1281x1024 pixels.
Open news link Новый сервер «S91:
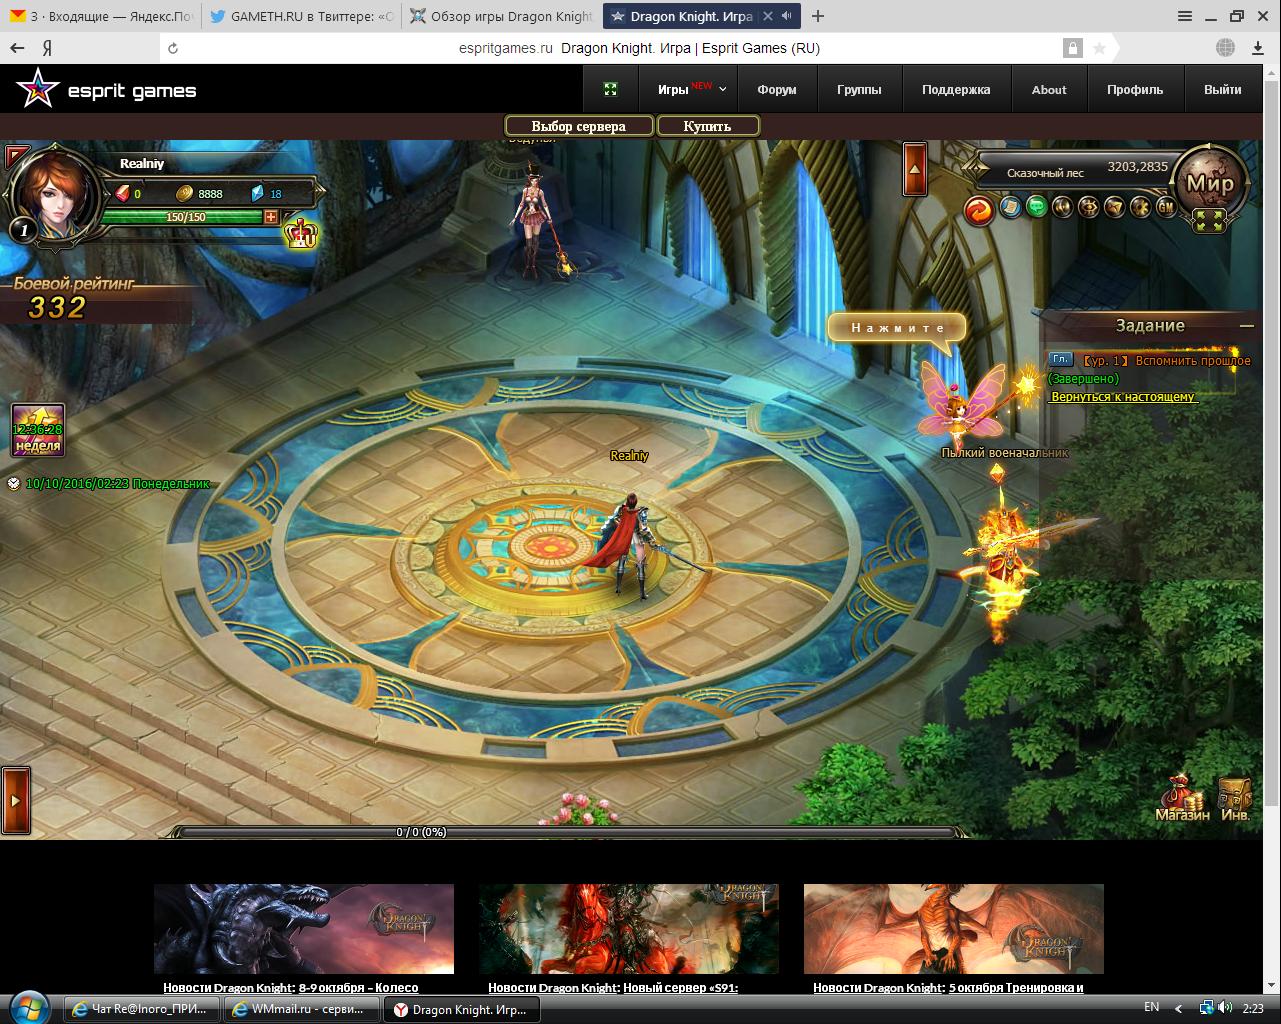coord(681,988)
